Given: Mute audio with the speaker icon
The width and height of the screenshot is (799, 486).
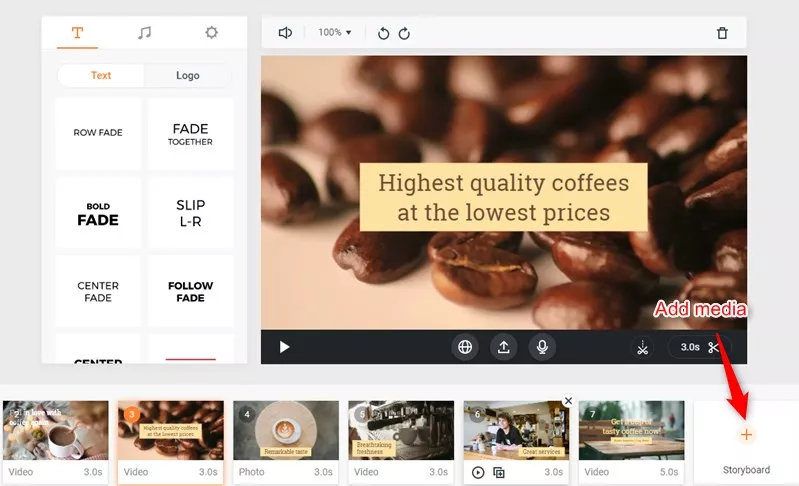Looking at the screenshot, I should pos(285,33).
